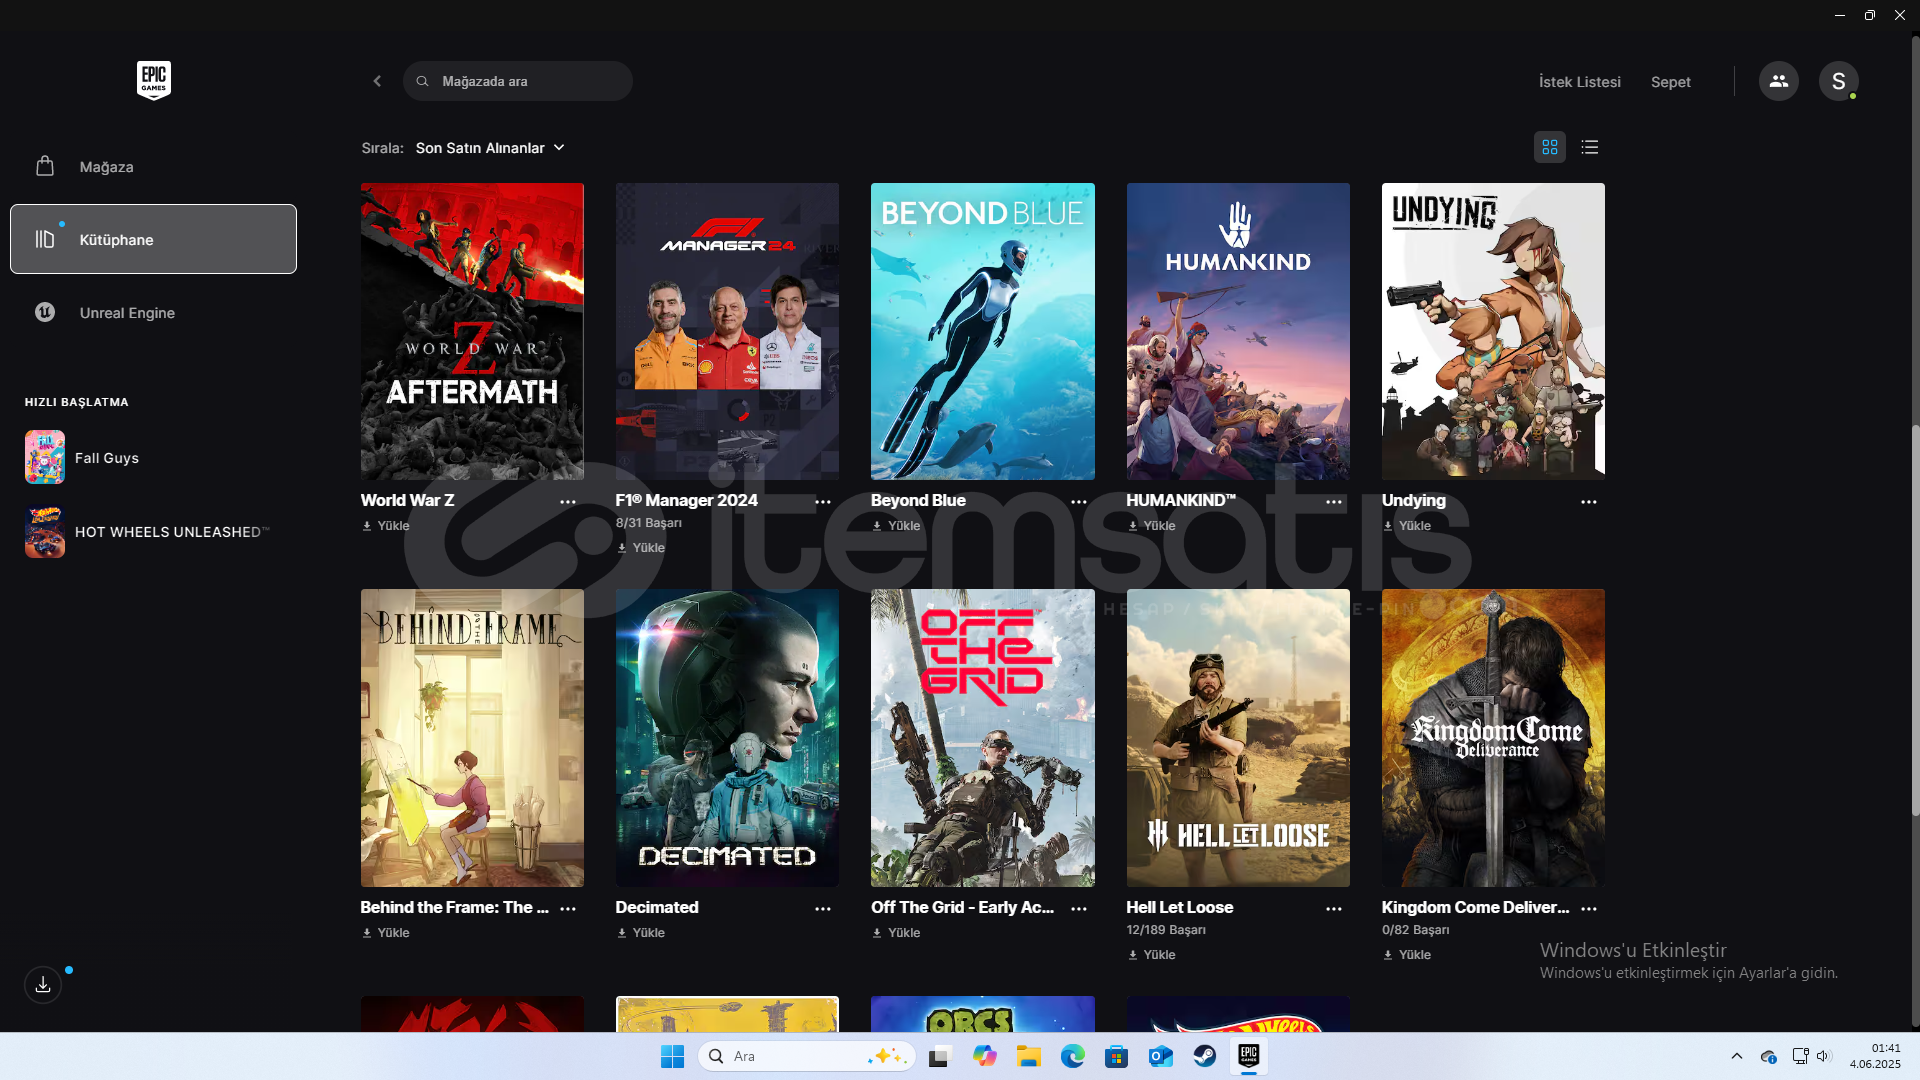Select Kütüphane in the sidebar
Image resolution: width=1920 pixels, height=1080 pixels.
tap(153, 240)
